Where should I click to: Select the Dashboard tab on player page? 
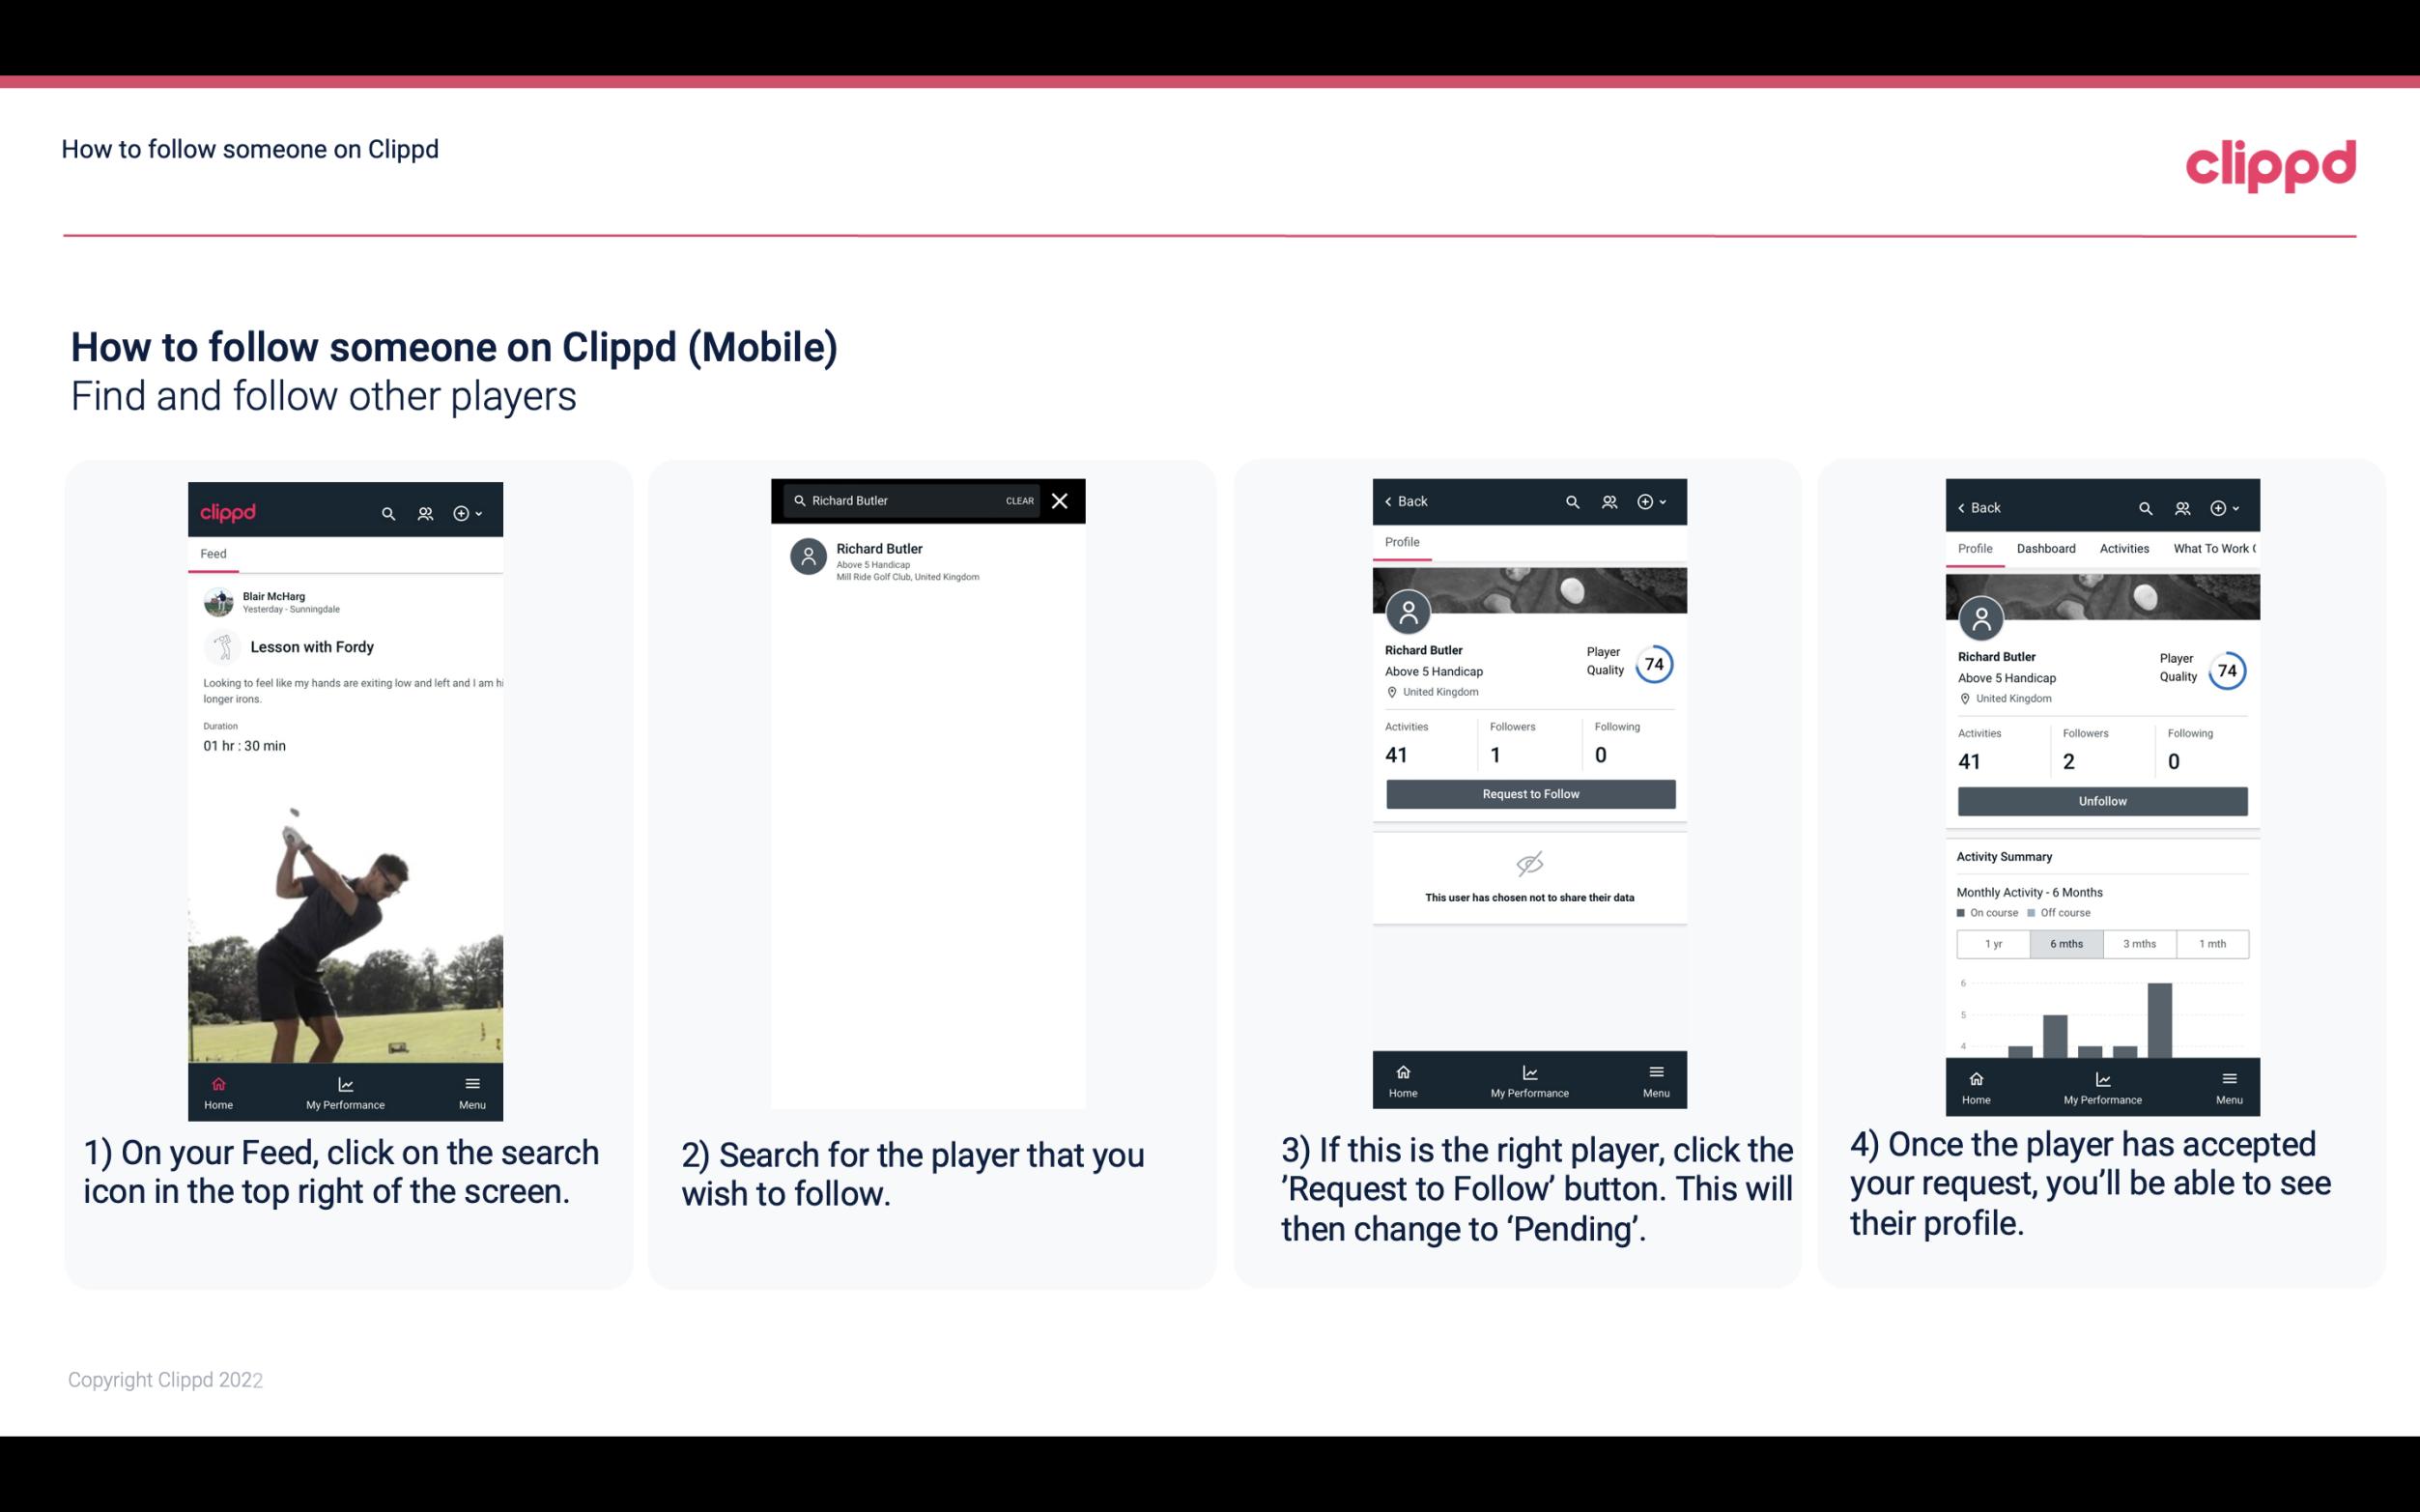point(2046,547)
